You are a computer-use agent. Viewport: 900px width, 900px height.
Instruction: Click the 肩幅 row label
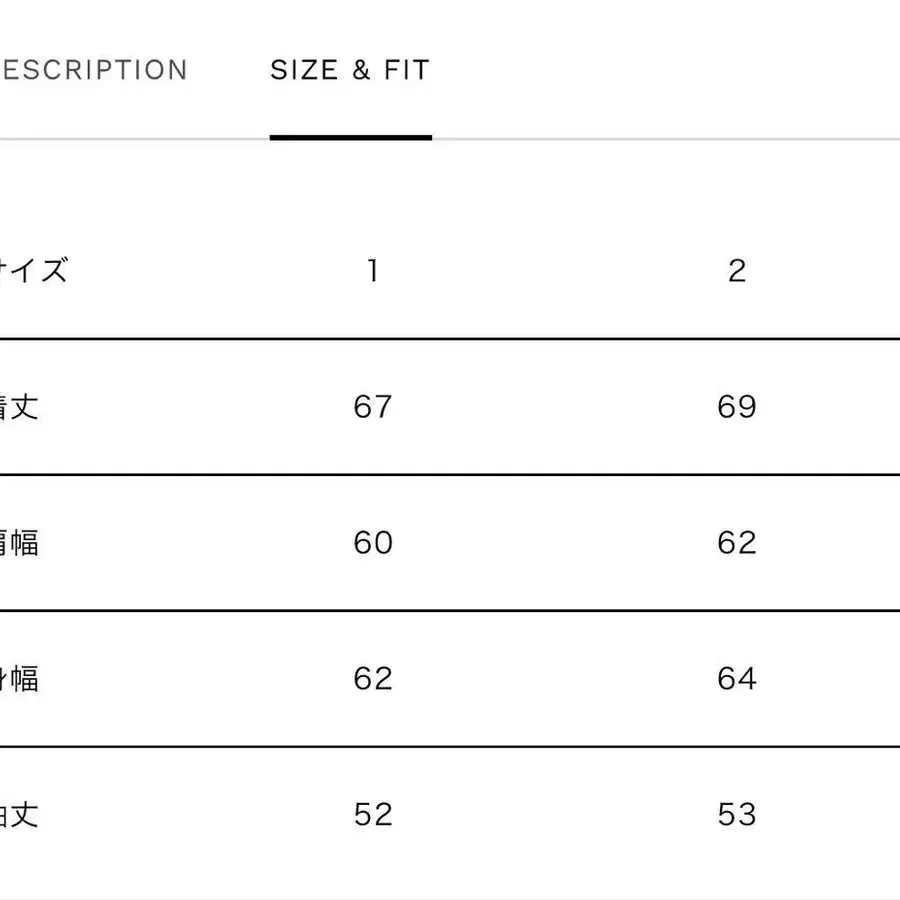pos(19,543)
